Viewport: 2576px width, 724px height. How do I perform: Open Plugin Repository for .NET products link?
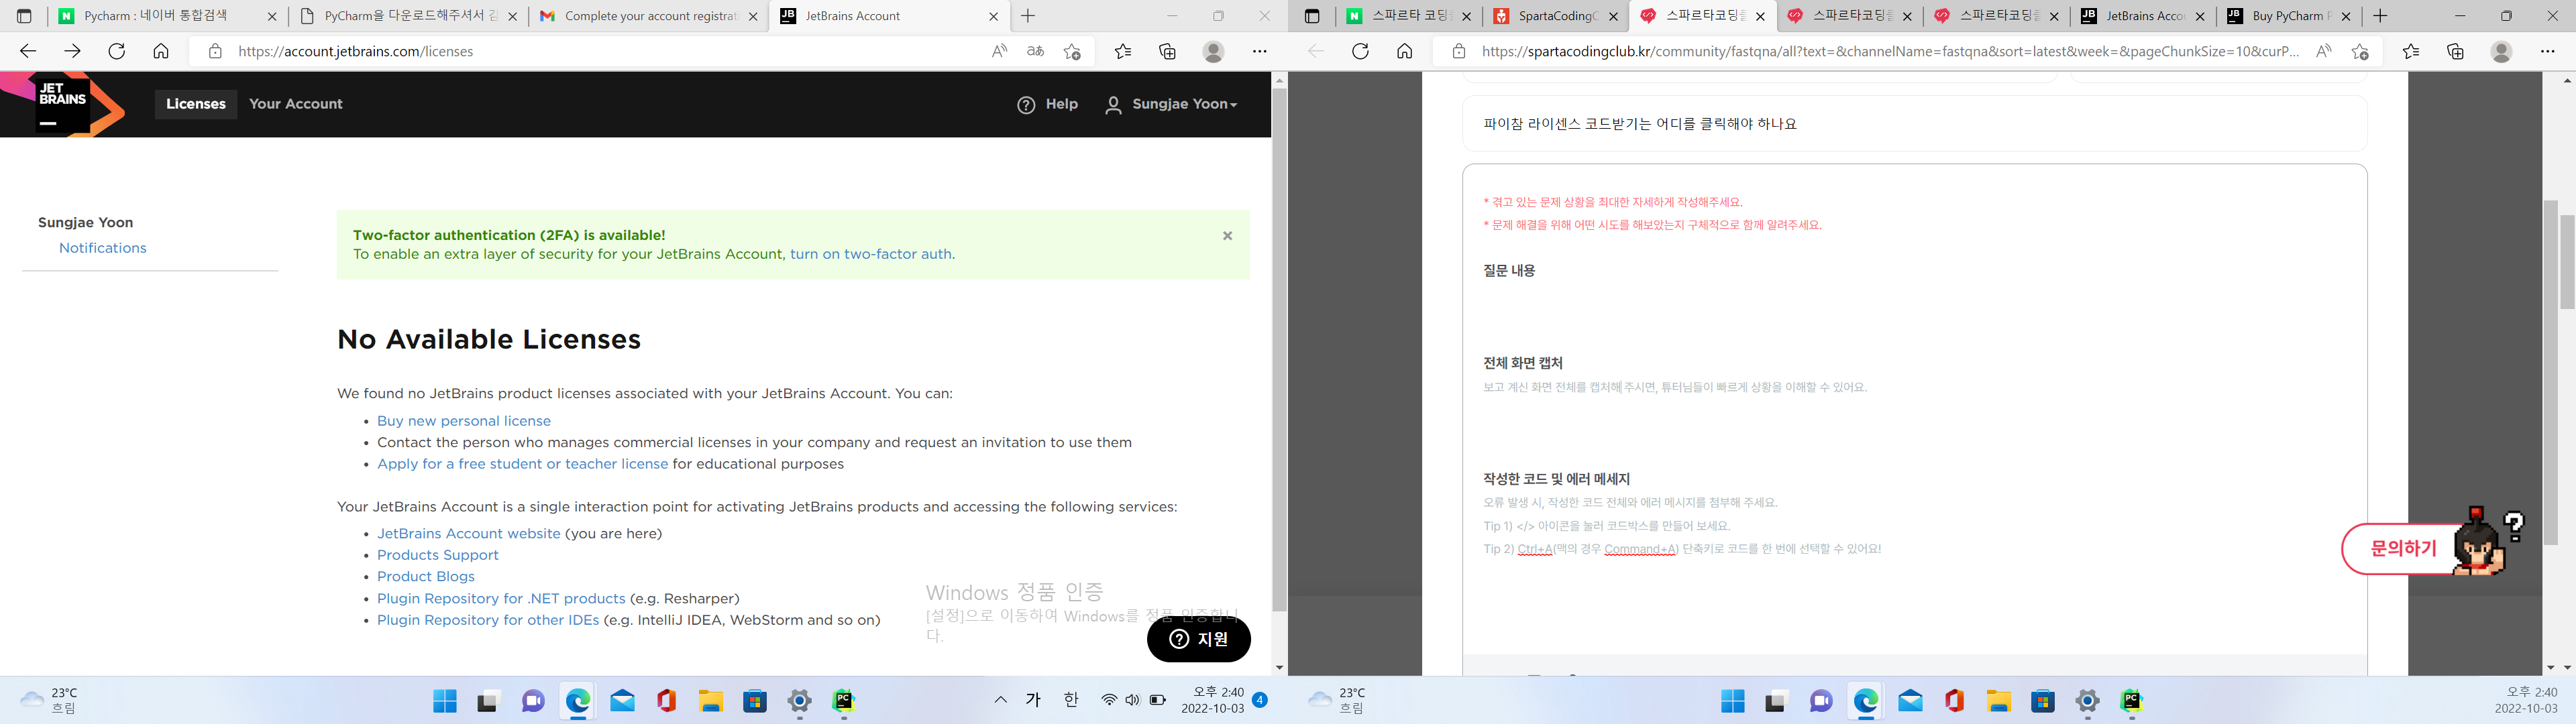coord(501,599)
